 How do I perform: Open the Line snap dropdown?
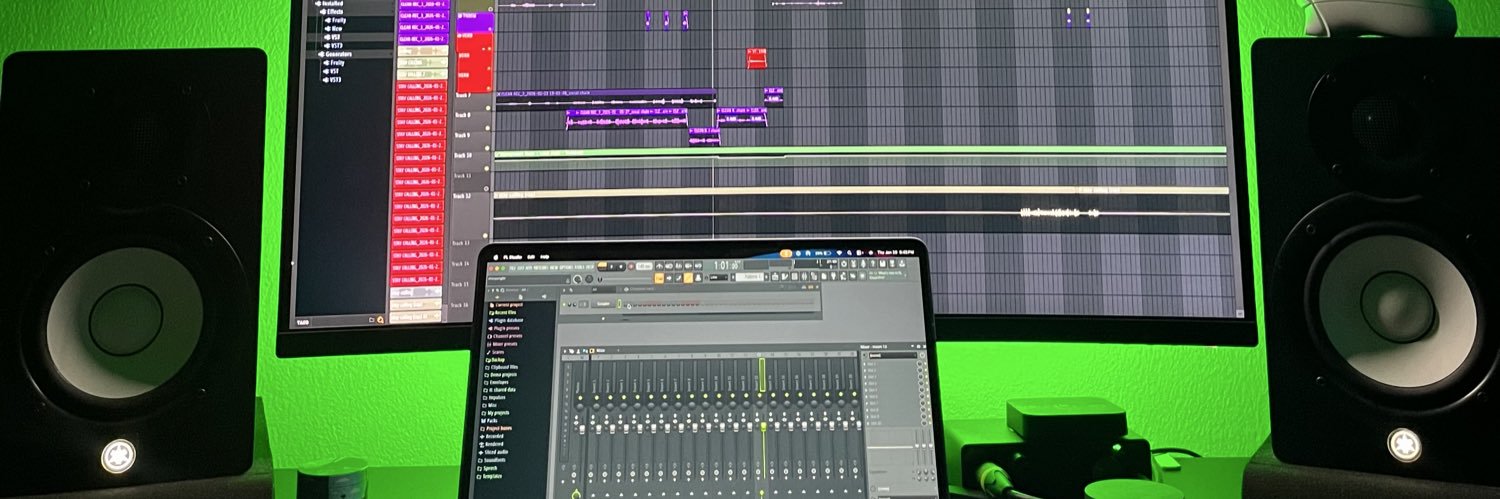[x=719, y=278]
